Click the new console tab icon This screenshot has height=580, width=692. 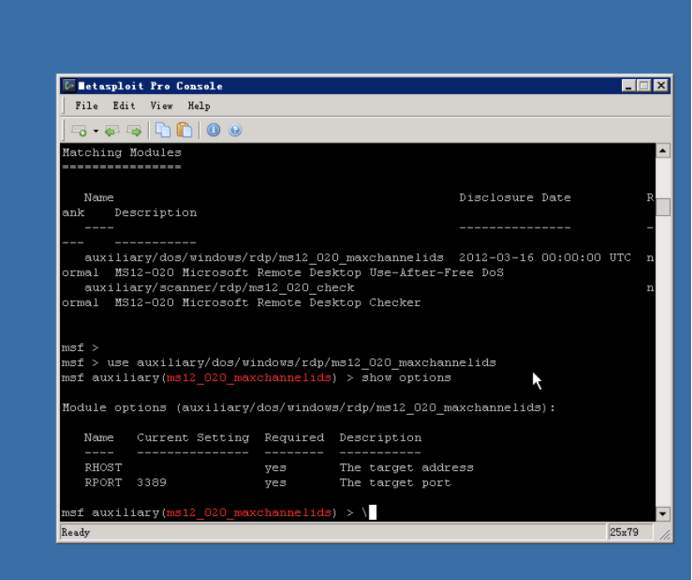[79, 131]
